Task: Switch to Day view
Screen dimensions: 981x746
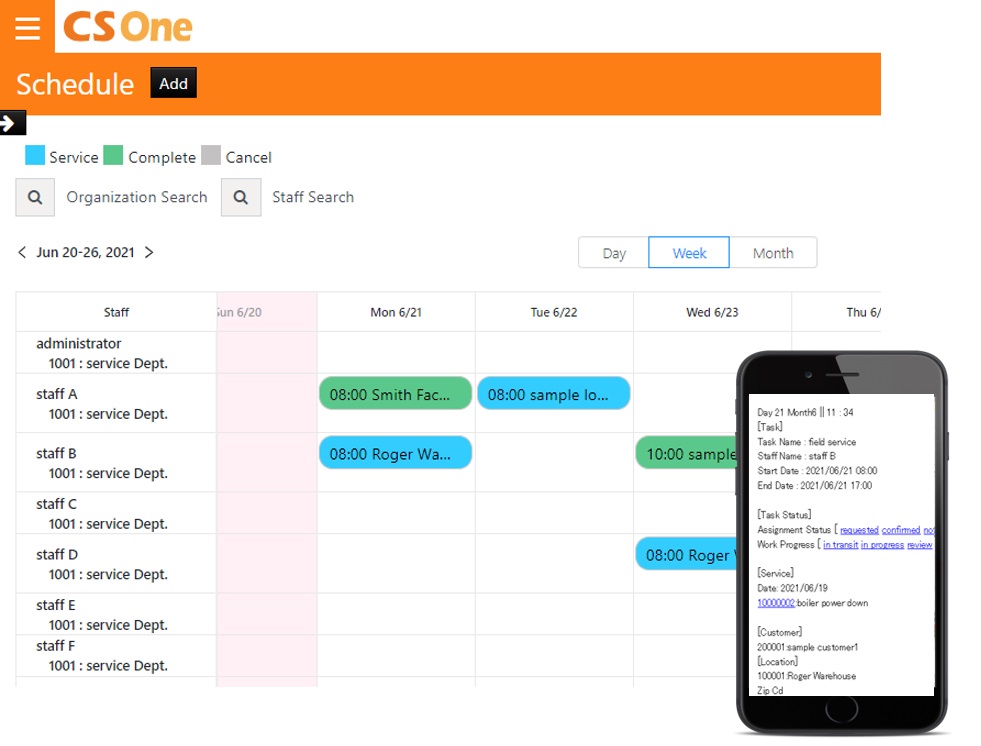Action: (x=612, y=252)
